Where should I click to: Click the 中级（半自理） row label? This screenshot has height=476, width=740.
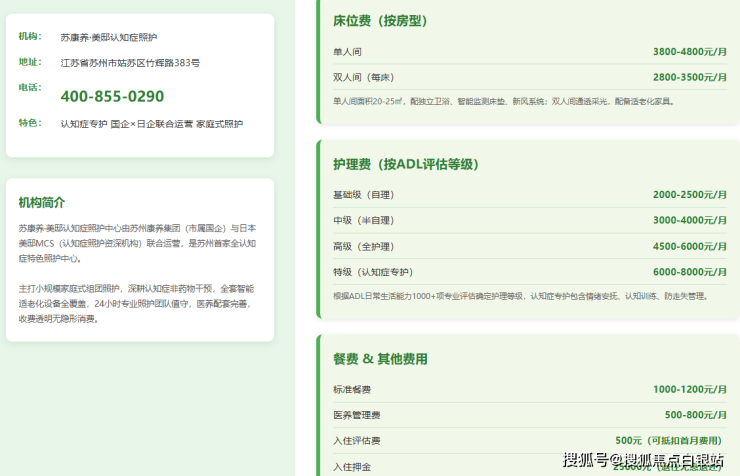363,220
